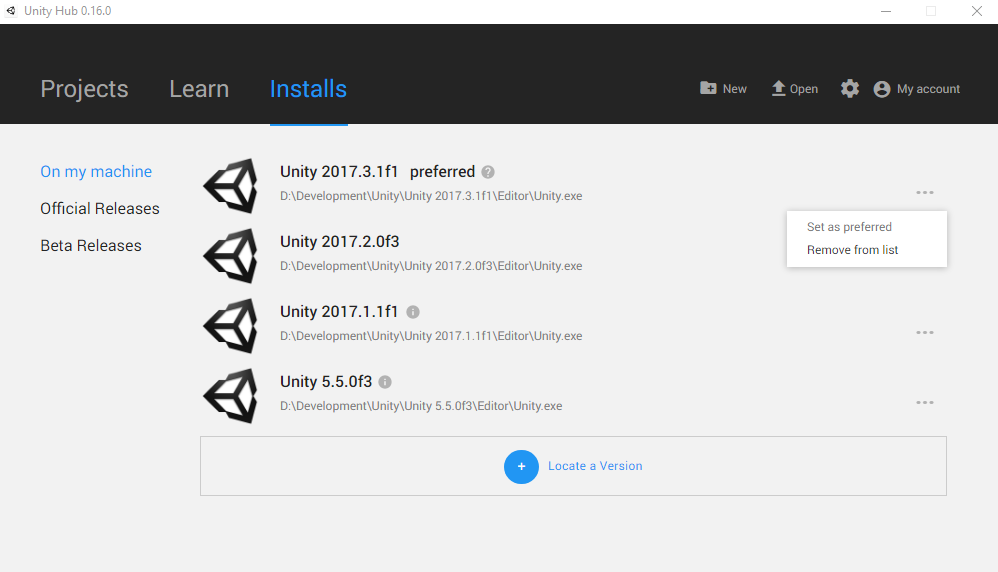The image size is (998, 572).
Task: Click the blue plus circle icon
Action: point(521,466)
